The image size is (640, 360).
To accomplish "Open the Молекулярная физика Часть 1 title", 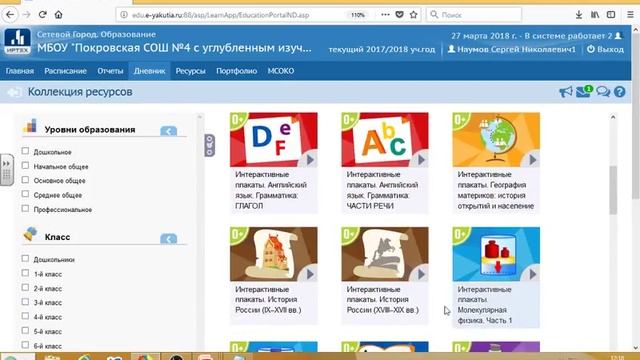I will click(485, 305).
